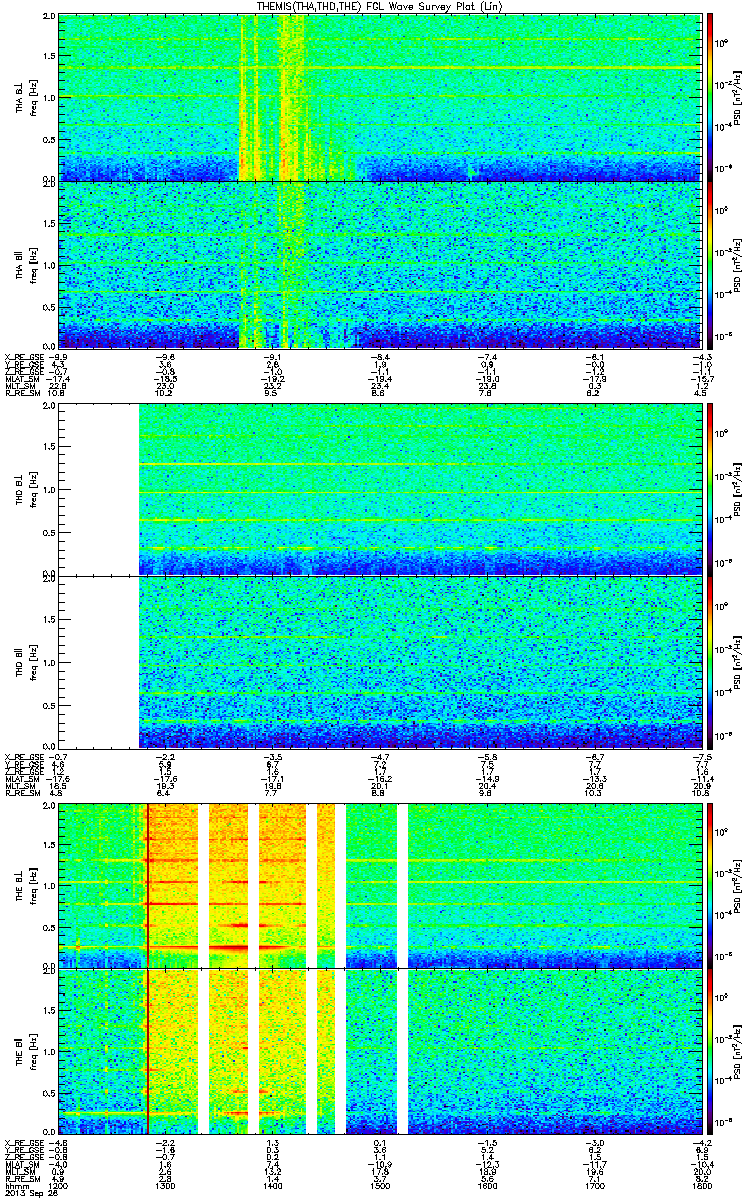Click the PSD color bar beside THD B-parallel
This screenshot has width=750, height=1200.
710,661
